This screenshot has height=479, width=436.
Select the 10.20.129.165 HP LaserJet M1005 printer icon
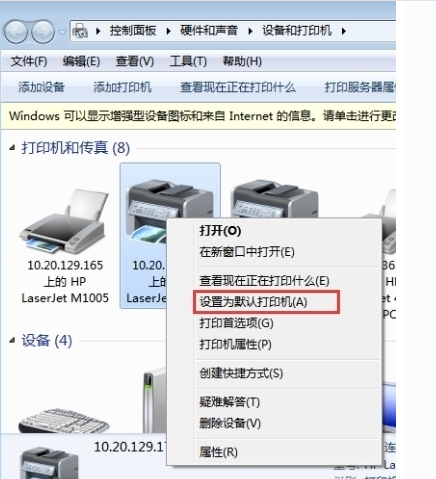[65, 221]
